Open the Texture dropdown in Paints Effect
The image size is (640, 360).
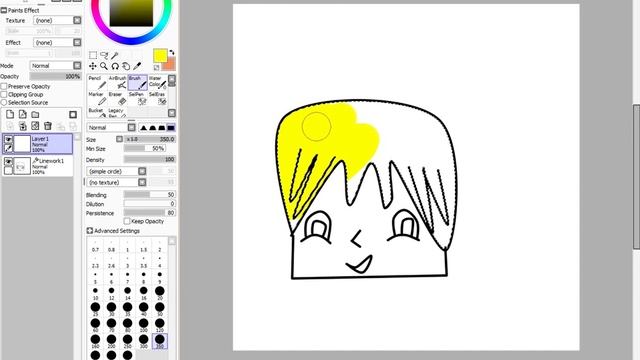tap(57, 20)
